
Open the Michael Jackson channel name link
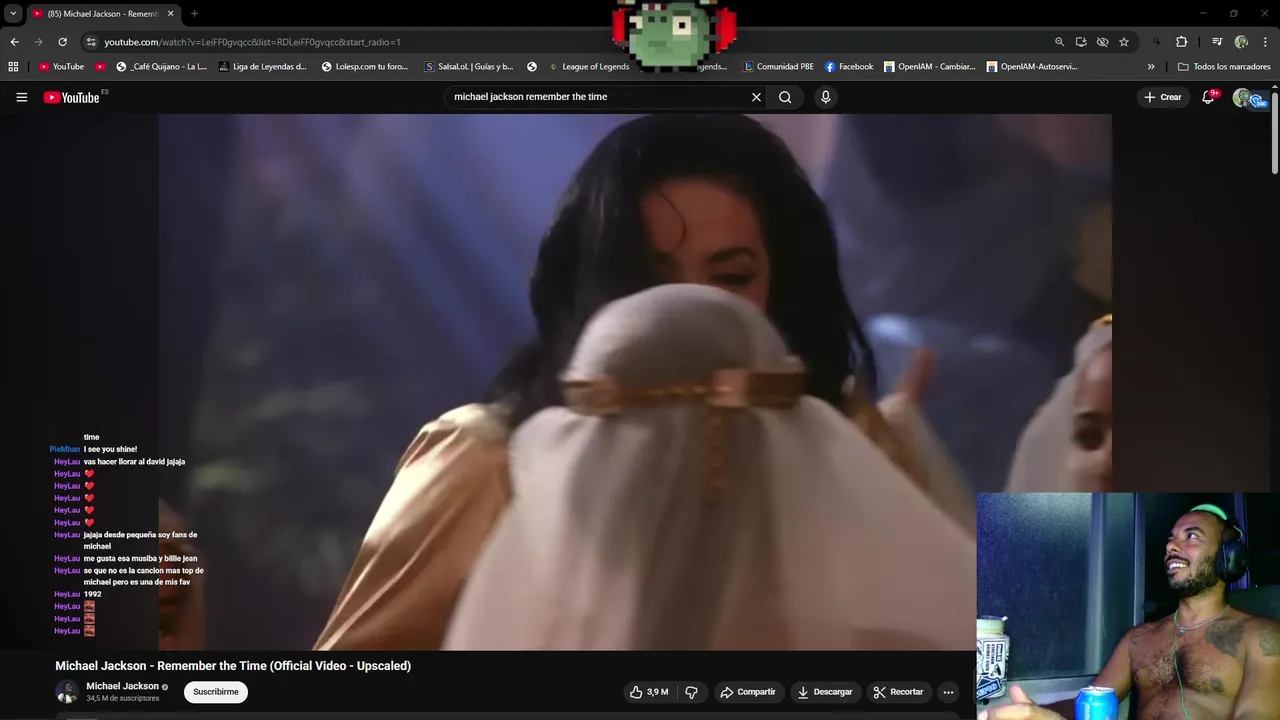(122, 686)
